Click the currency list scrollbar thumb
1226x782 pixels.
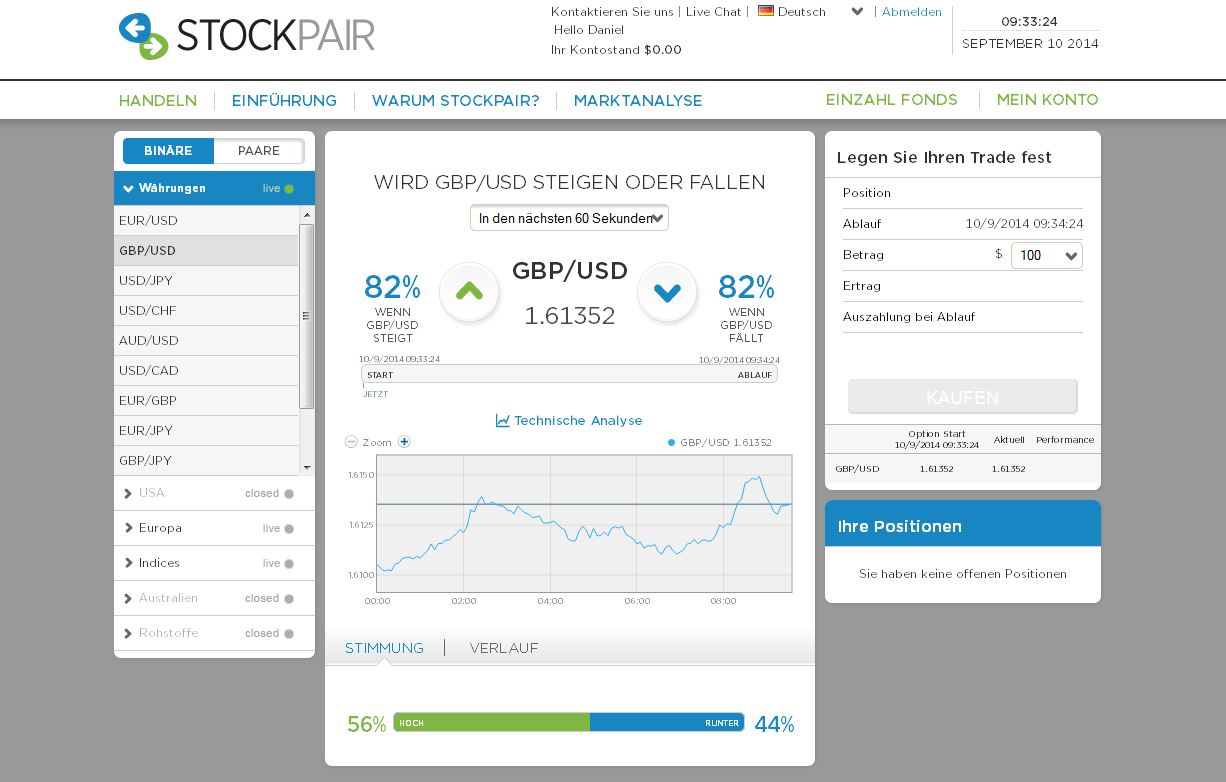[307, 316]
